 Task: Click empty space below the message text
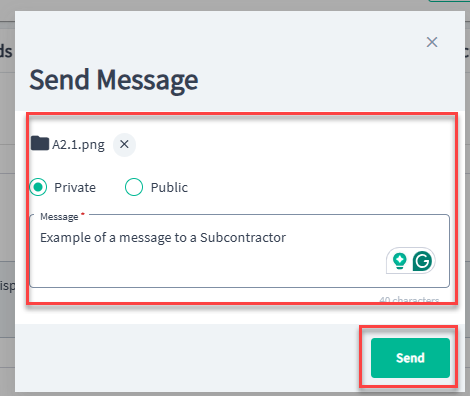[200, 267]
